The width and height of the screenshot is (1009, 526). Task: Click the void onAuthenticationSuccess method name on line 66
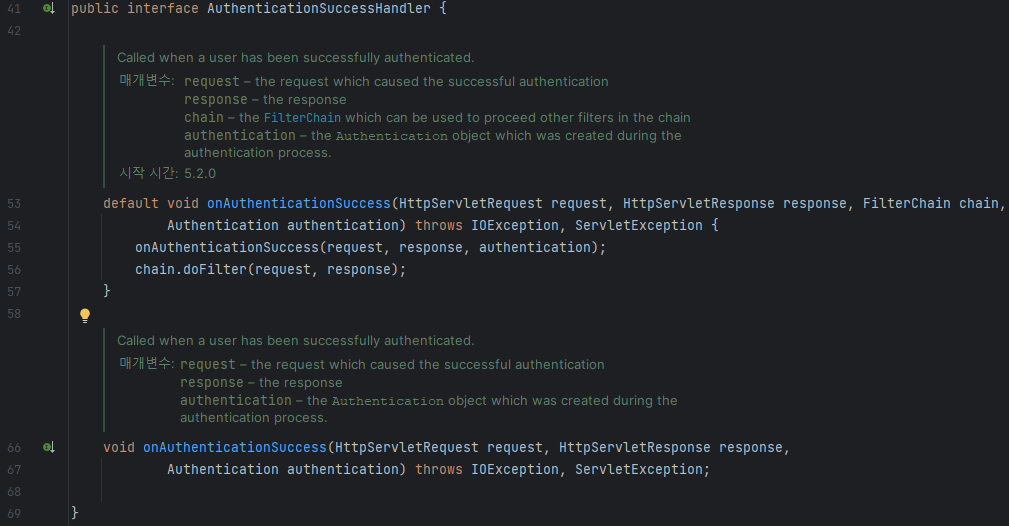[235, 447]
